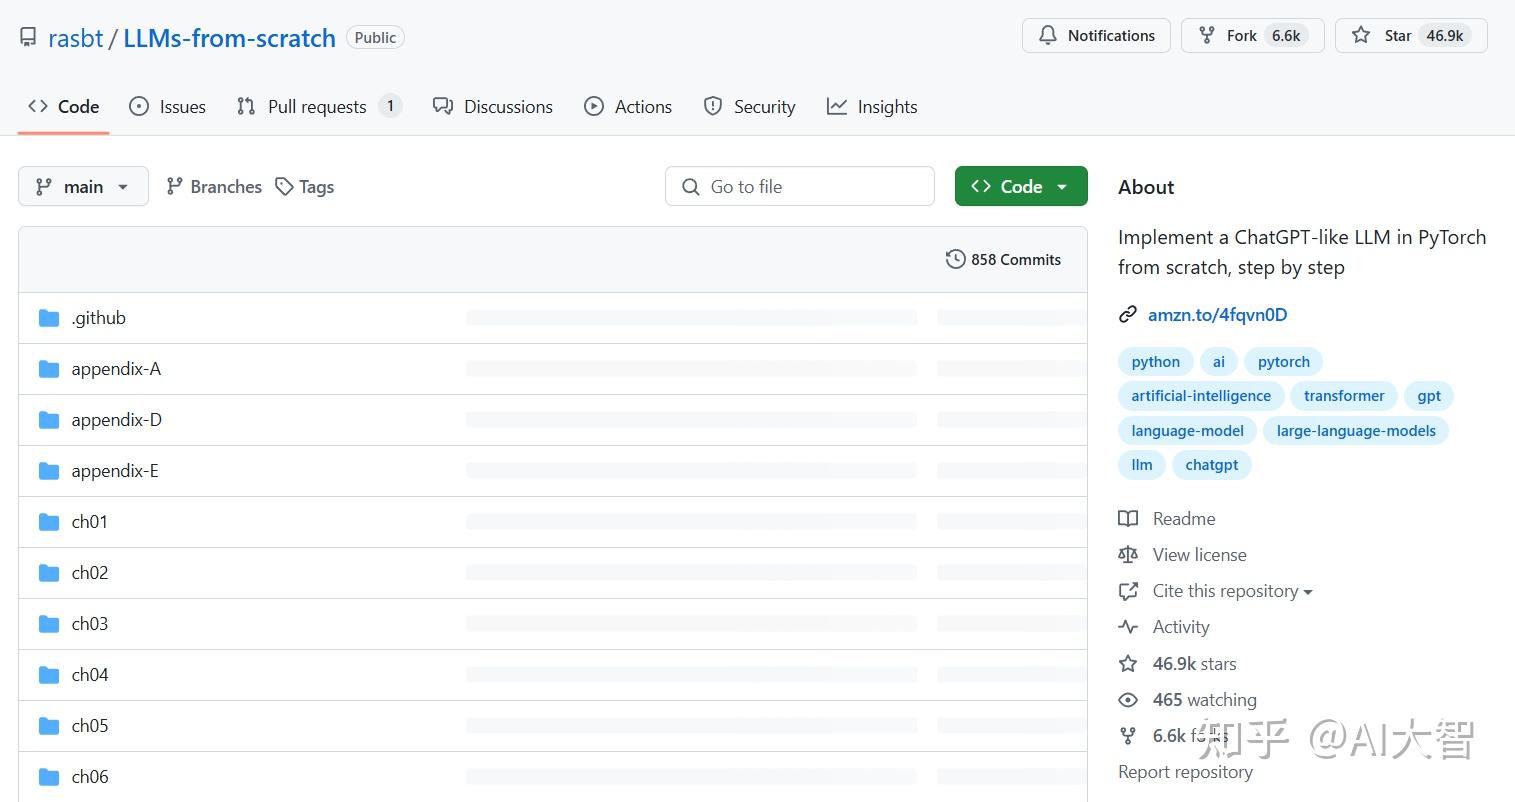Viewport: 1515px width, 802px height.
Task: Open the Pull requests tab
Action: pyautogui.click(x=317, y=107)
